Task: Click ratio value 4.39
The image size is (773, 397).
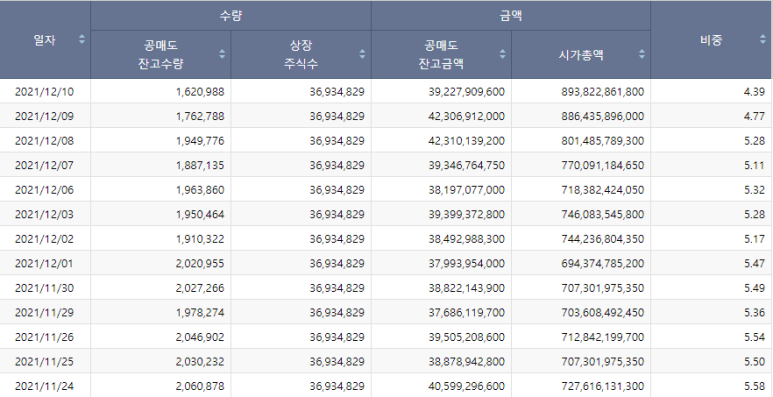Action: (x=754, y=92)
